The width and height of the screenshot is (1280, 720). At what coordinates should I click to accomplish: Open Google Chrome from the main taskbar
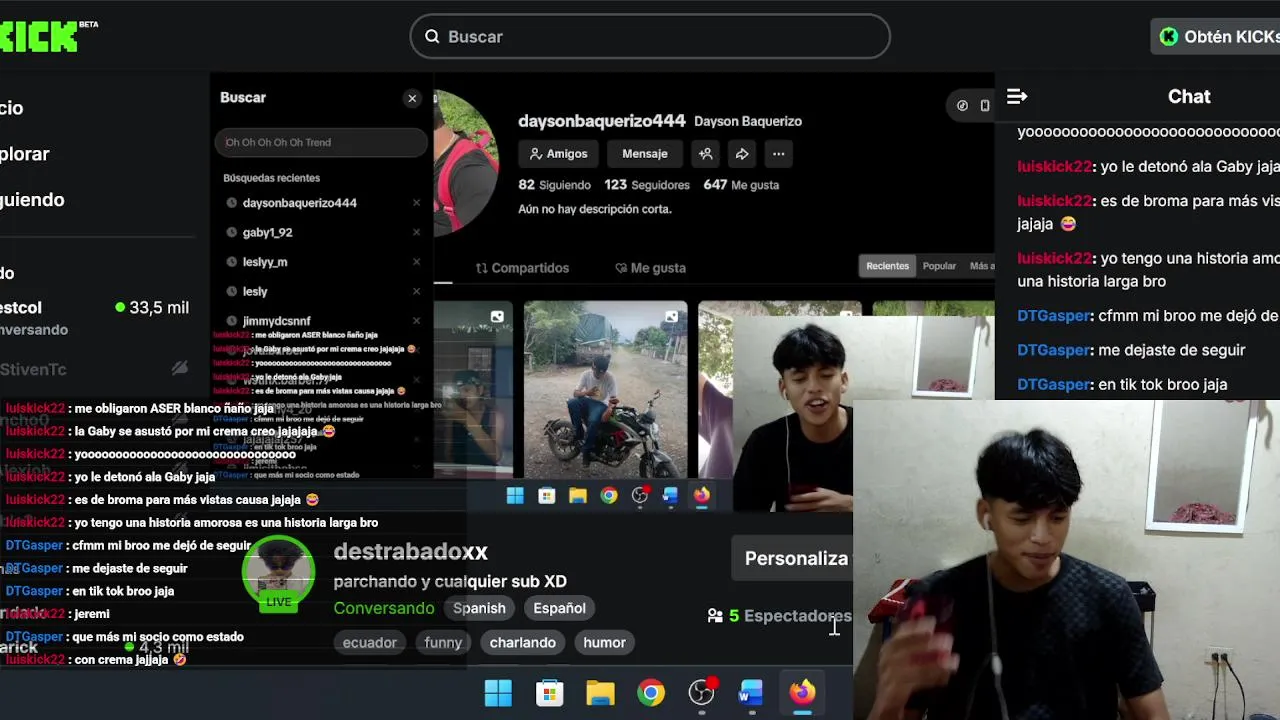tap(651, 692)
